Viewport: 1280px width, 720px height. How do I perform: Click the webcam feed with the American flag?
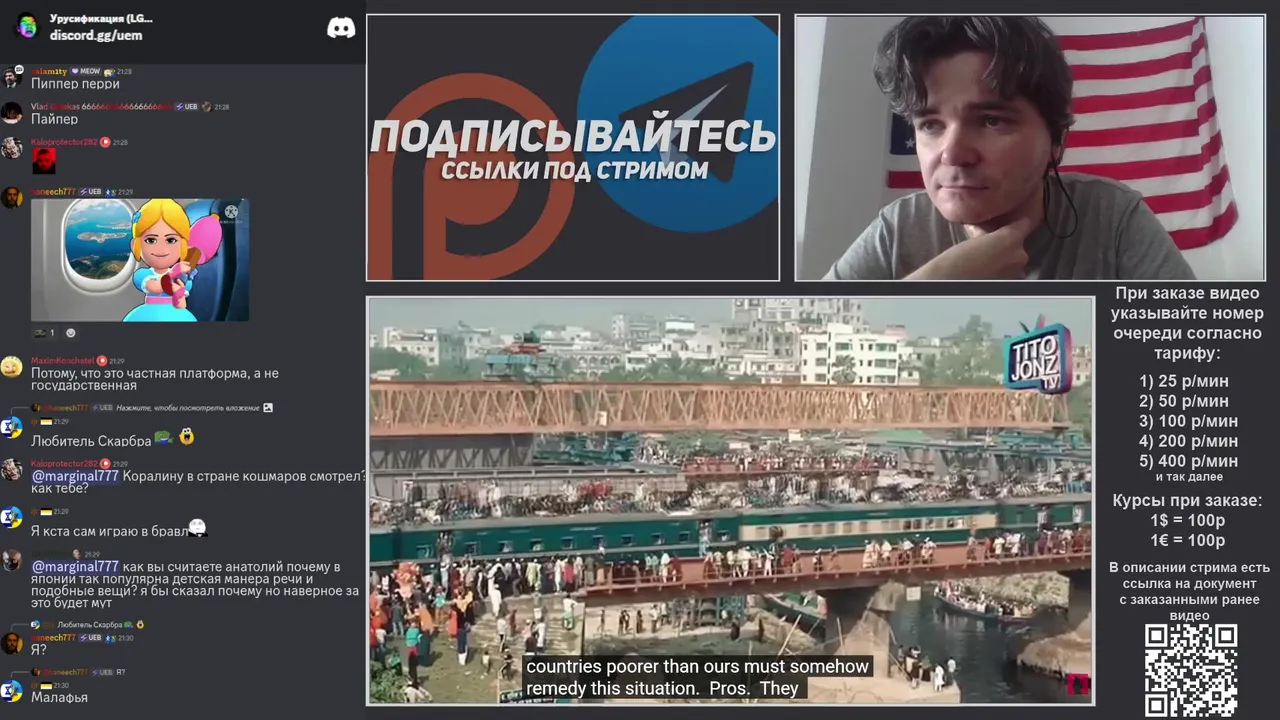[x=1030, y=148]
